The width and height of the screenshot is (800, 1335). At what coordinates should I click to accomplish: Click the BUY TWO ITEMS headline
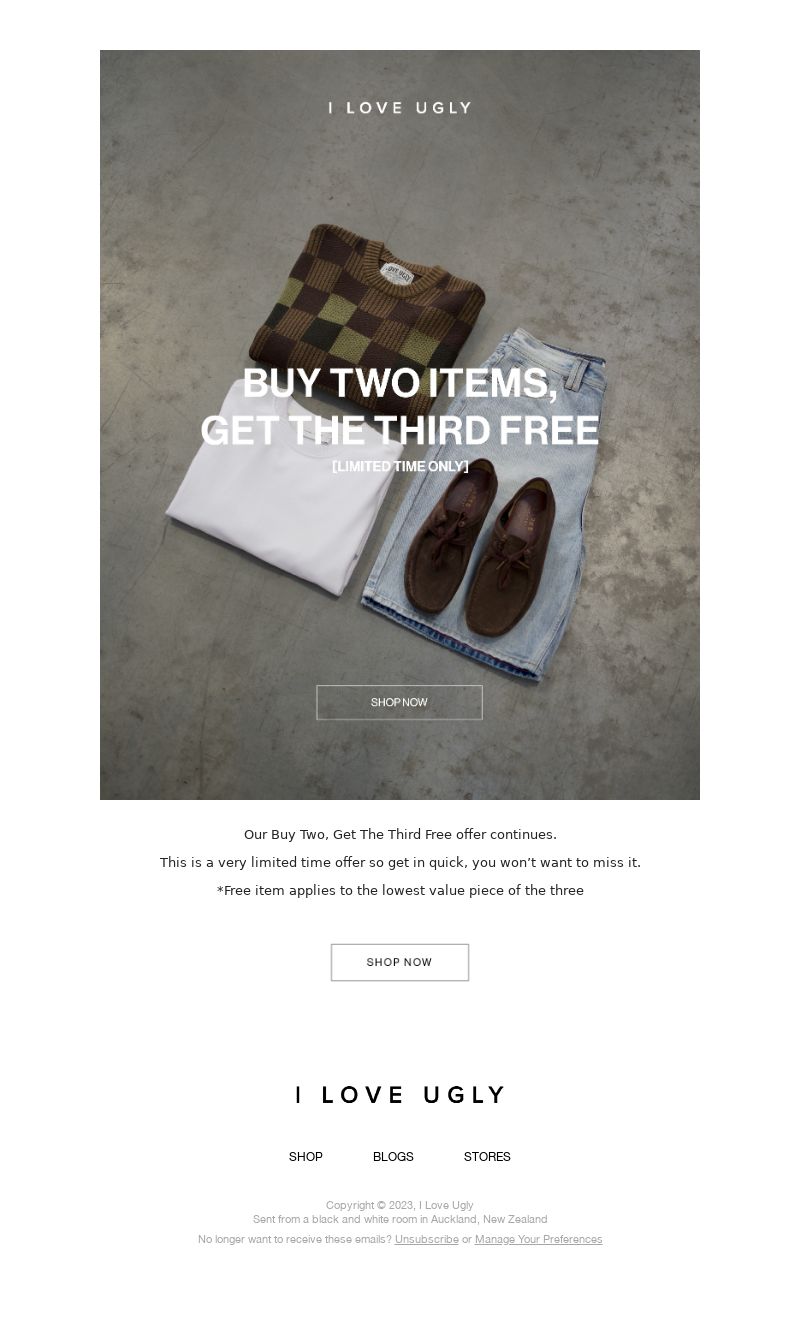tap(400, 407)
